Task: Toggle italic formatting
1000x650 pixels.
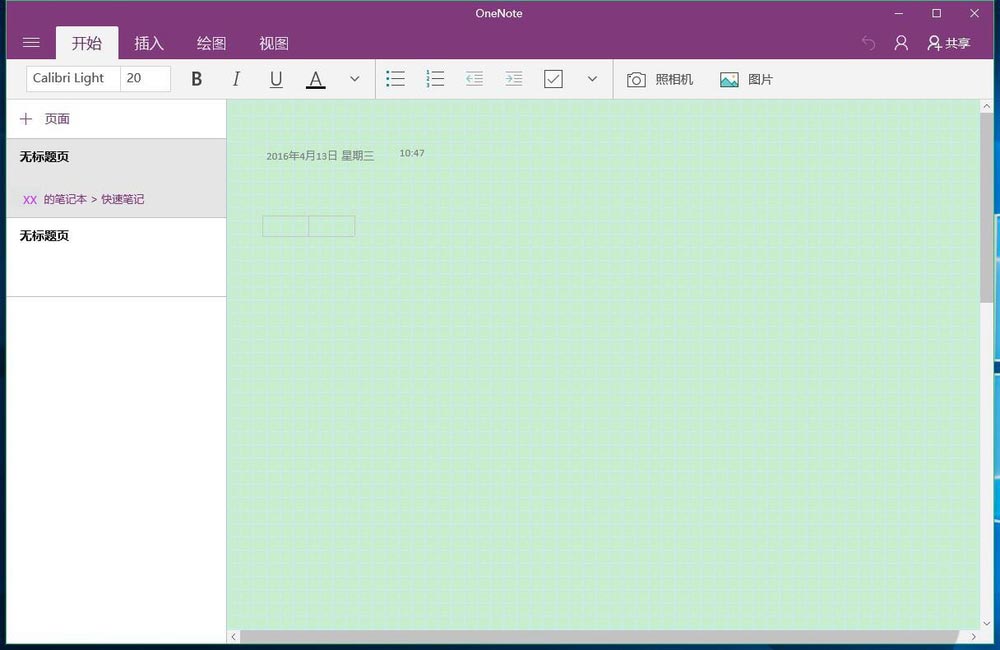Action: (x=236, y=78)
